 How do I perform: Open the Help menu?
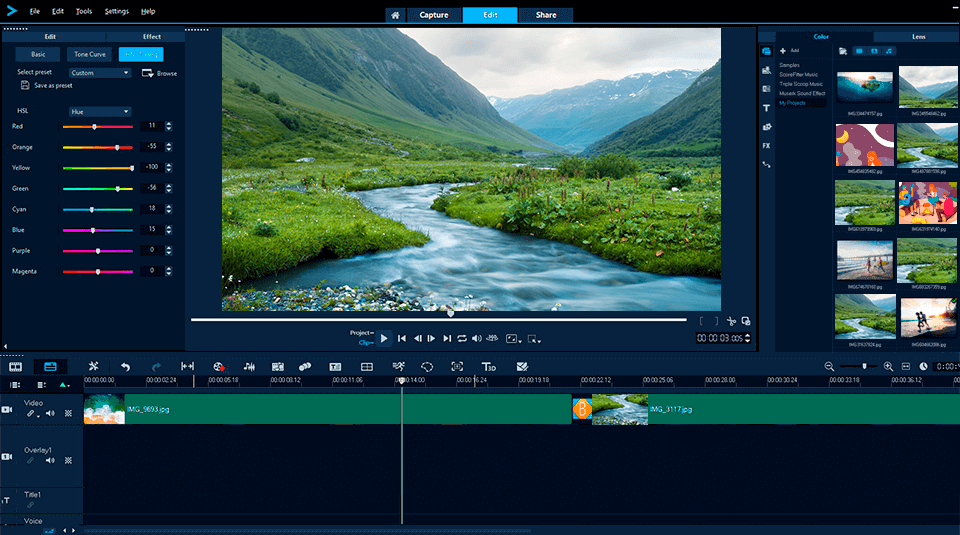point(148,11)
